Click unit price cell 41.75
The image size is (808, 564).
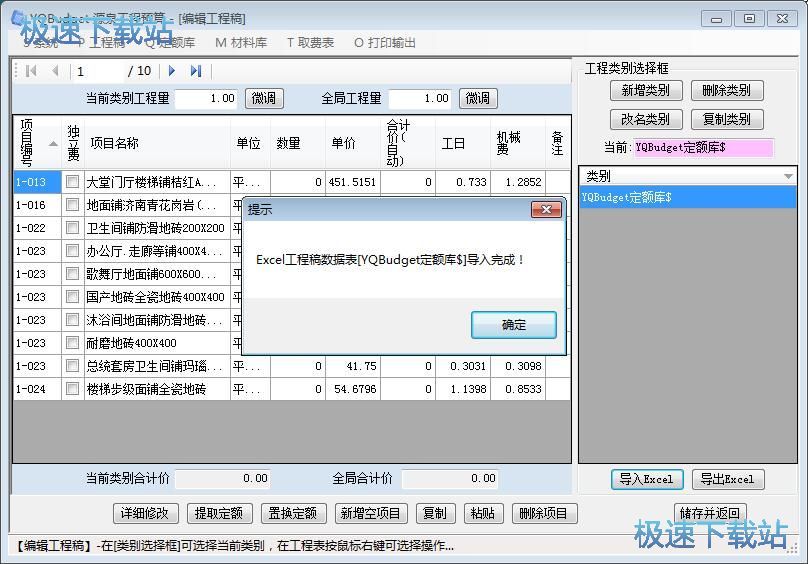point(353,366)
